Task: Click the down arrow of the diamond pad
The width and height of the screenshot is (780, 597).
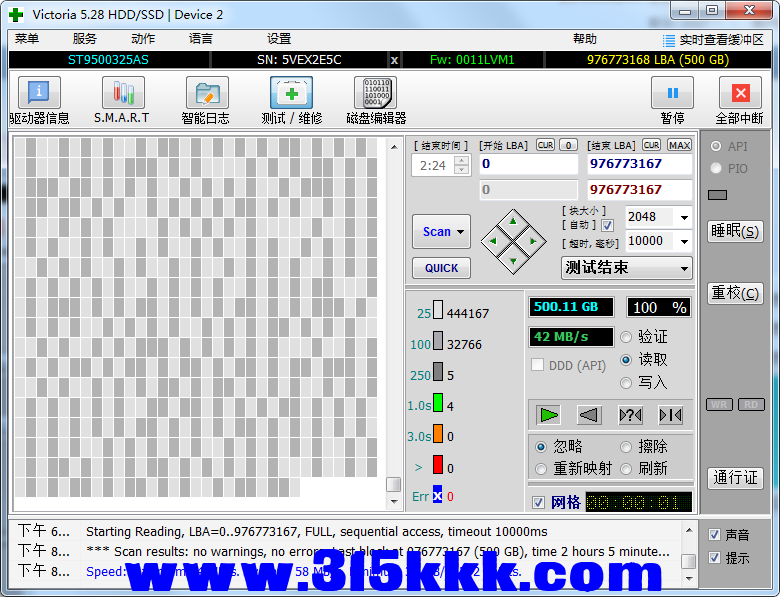Action: [x=513, y=261]
